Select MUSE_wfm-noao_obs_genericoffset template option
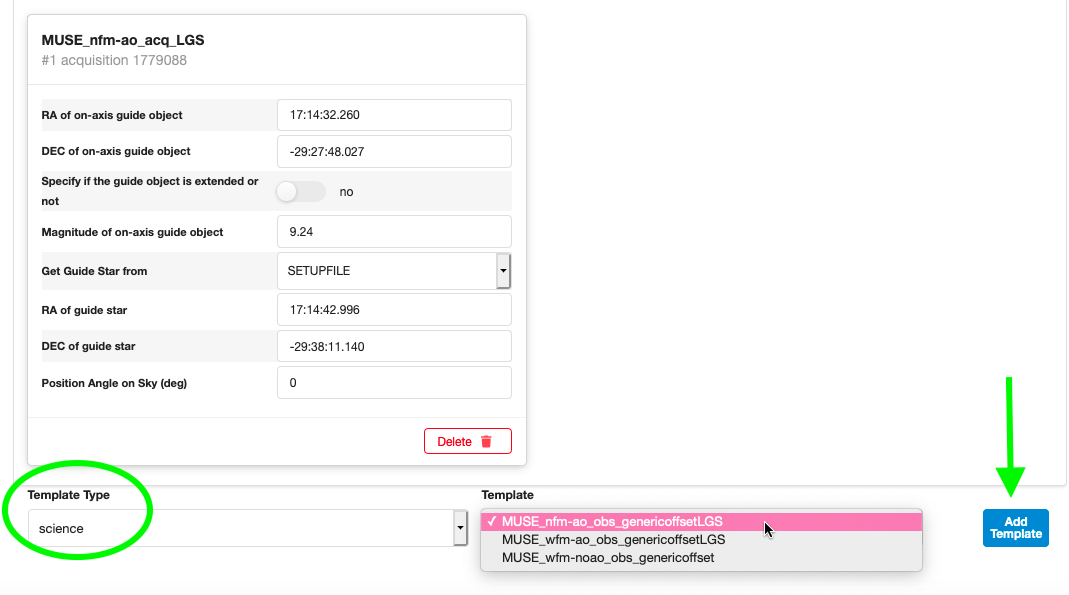 (x=702, y=558)
